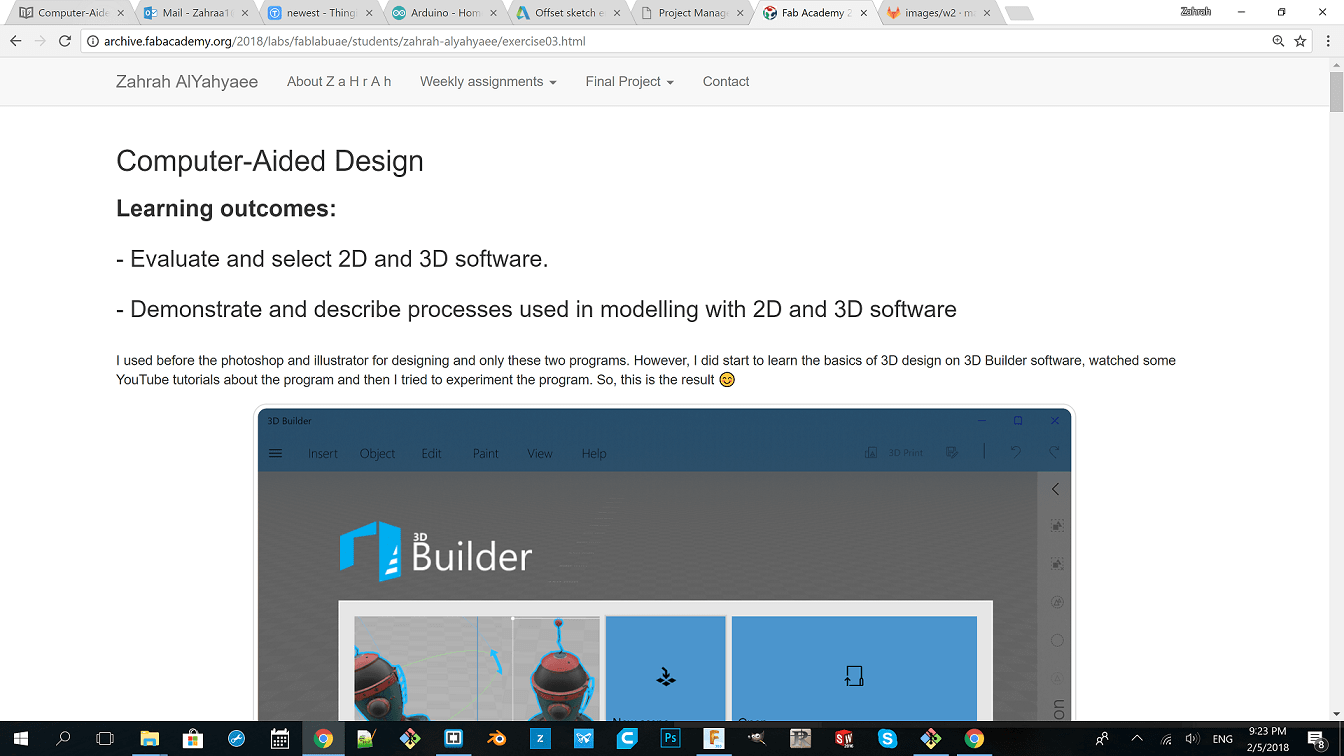Screen dimensions: 1344x756
Task: Open the zoom magnifier icon in address bar
Action: pyautogui.click(x=1278, y=41)
